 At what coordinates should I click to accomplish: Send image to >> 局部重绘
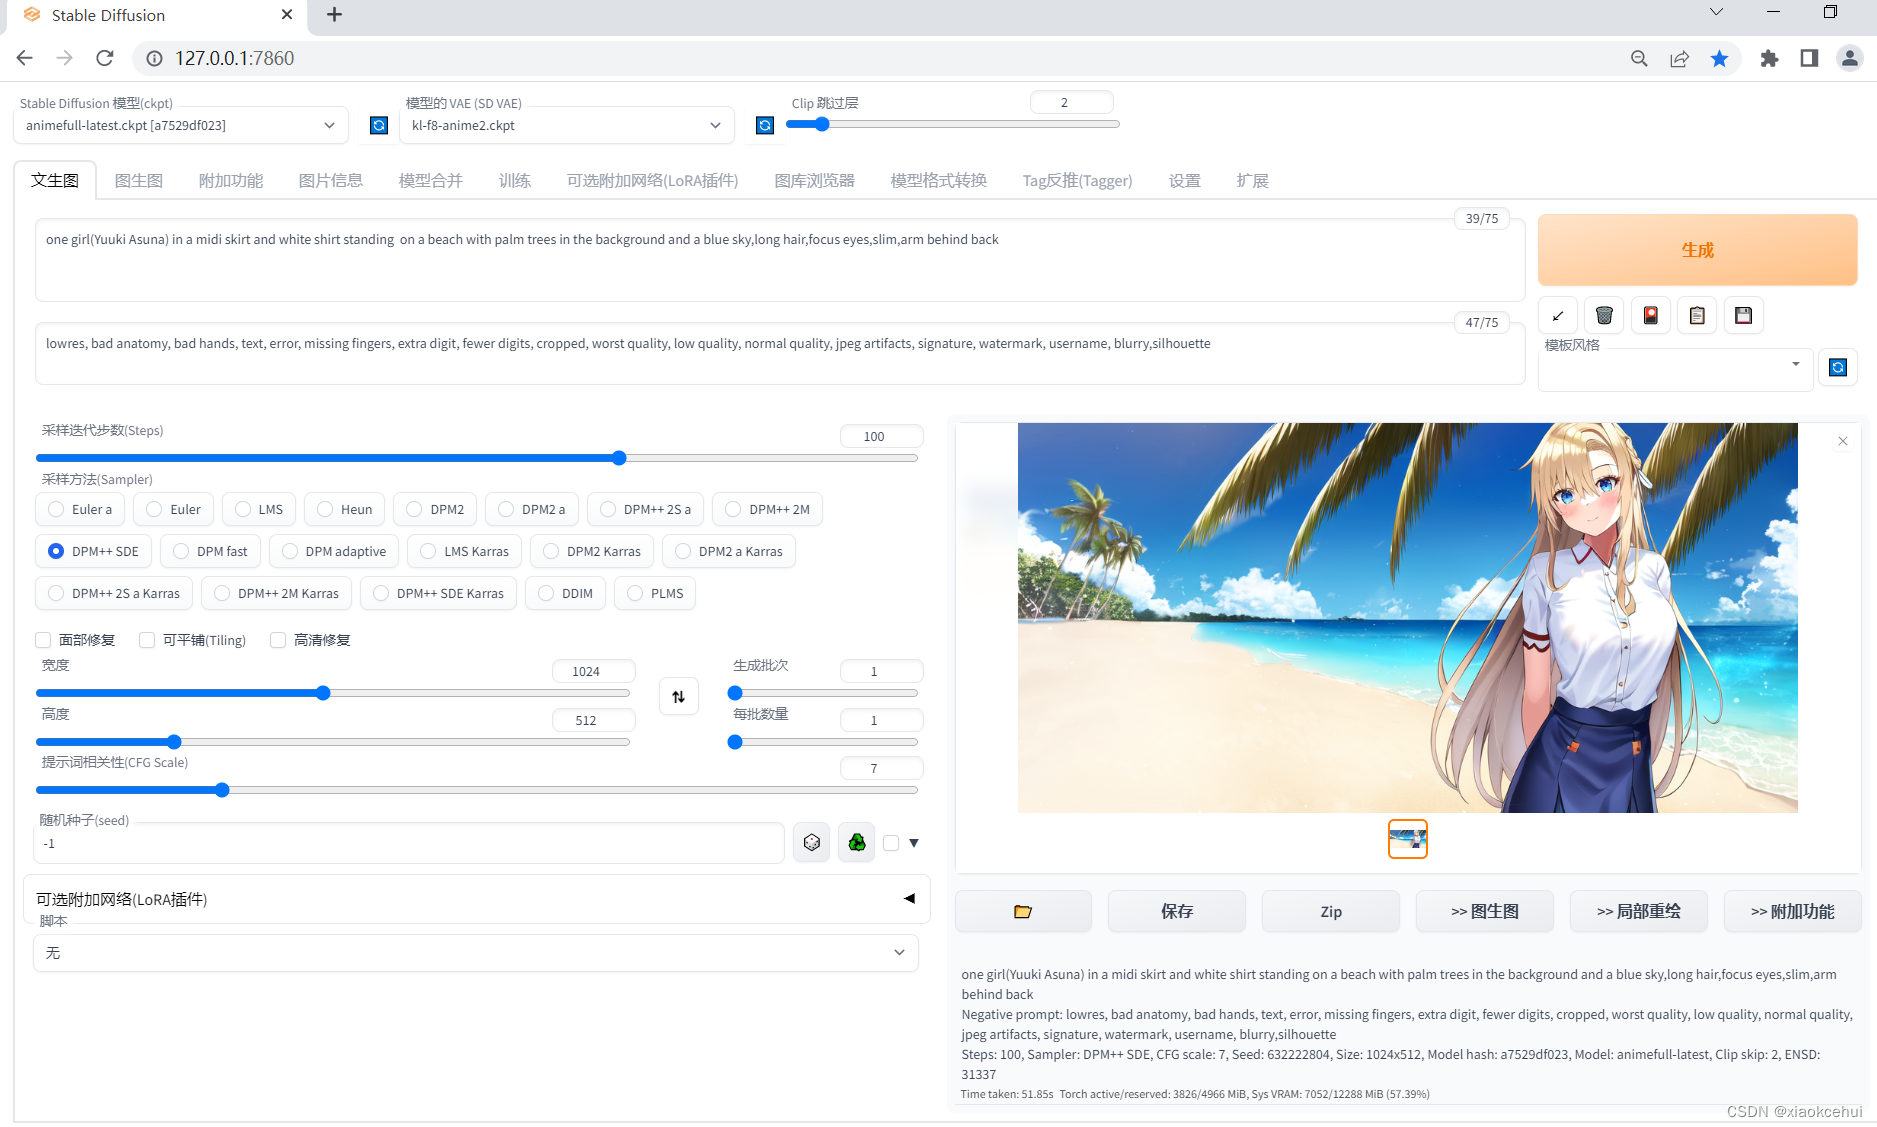(1639, 911)
